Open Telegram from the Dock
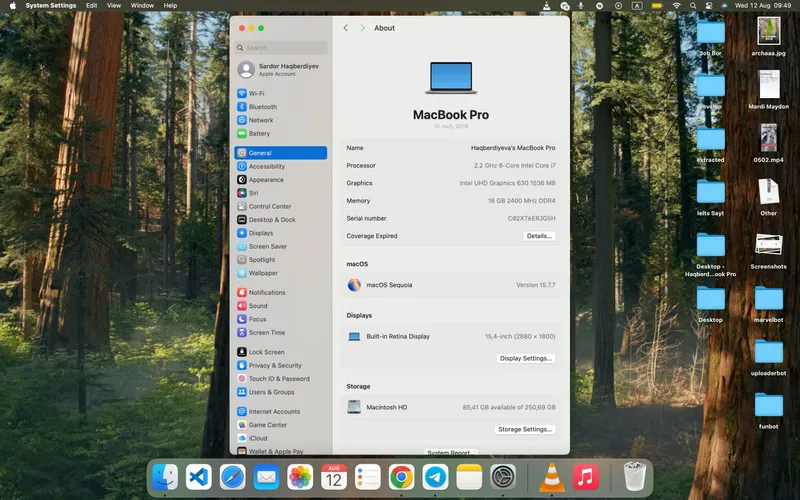The image size is (800, 500). 435,477
